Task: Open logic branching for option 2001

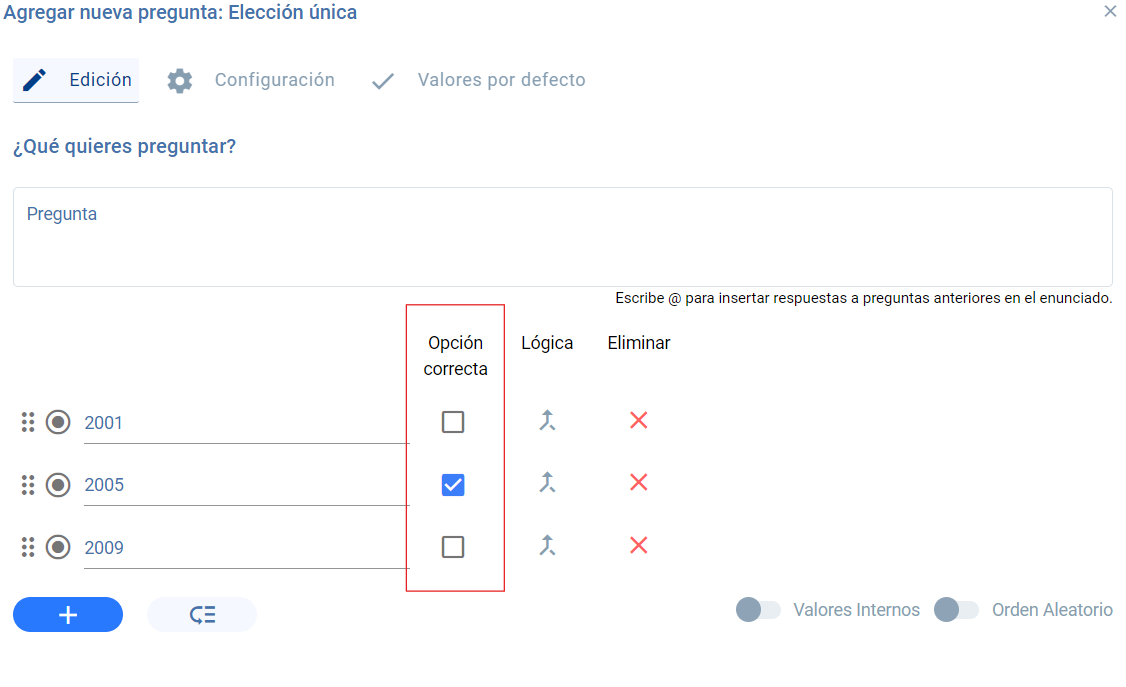Action: tap(547, 421)
